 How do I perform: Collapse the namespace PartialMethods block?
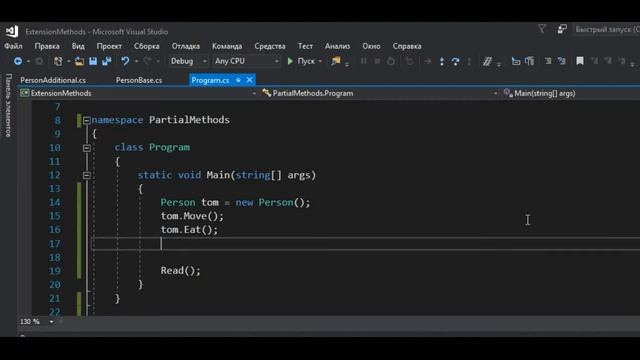tap(87, 120)
